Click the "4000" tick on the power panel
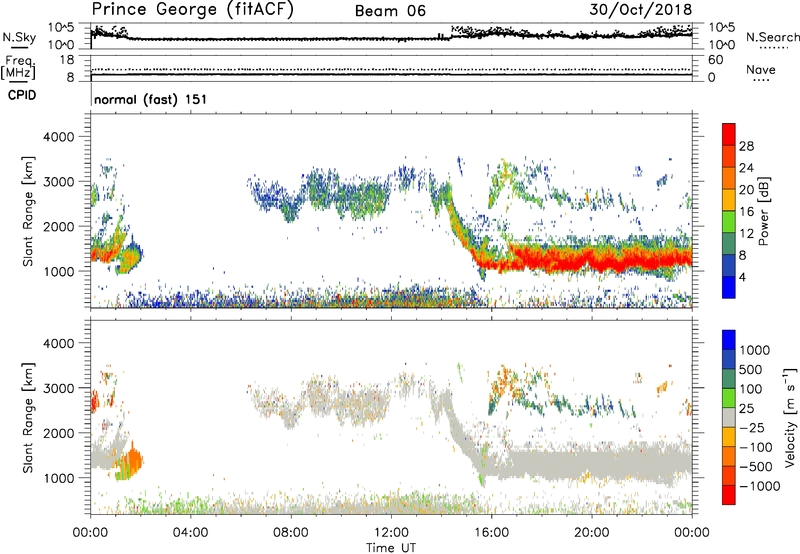The width and height of the screenshot is (800, 554). tap(58, 137)
